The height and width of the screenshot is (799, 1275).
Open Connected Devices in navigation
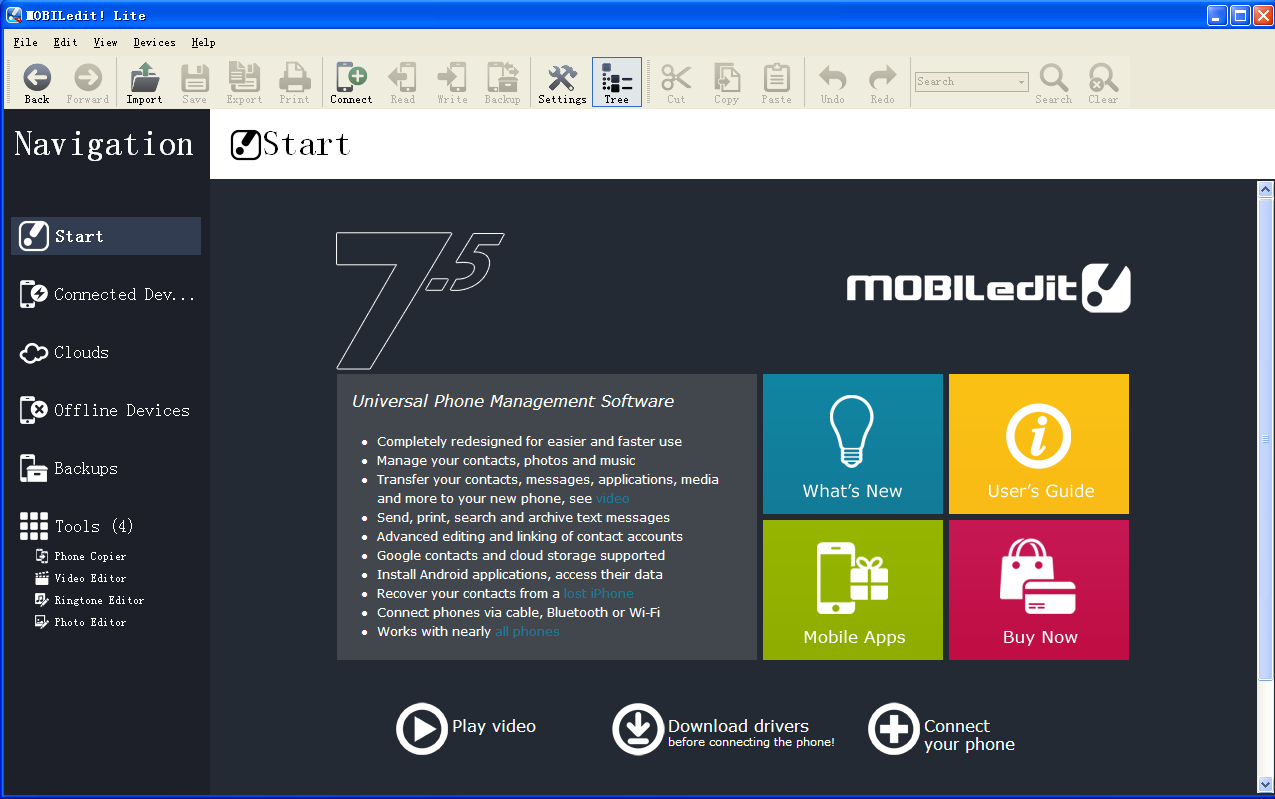click(x=106, y=294)
